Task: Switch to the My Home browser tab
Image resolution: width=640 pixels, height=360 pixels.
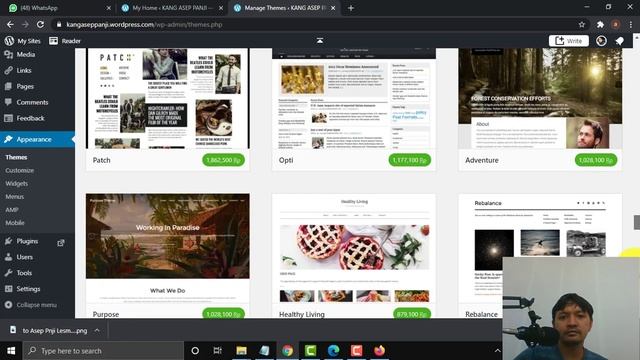Action: pos(171,8)
